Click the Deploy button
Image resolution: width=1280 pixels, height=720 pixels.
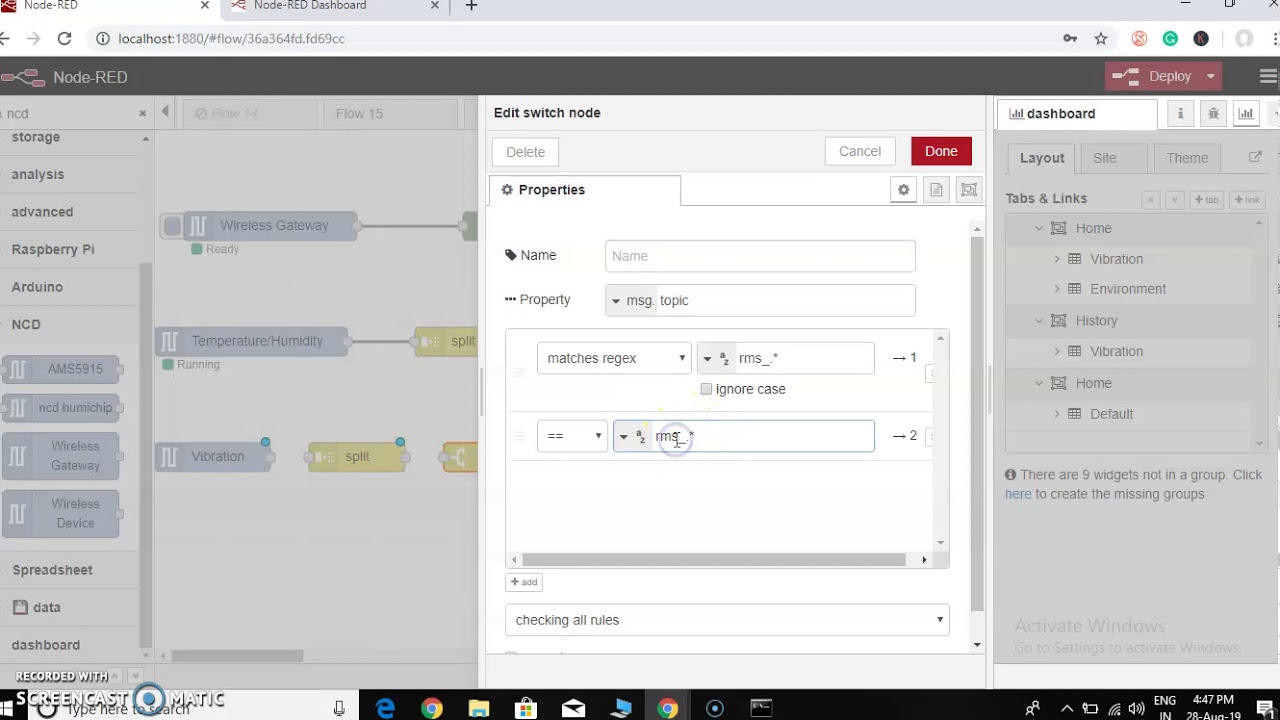pyautogui.click(x=1158, y=77)
